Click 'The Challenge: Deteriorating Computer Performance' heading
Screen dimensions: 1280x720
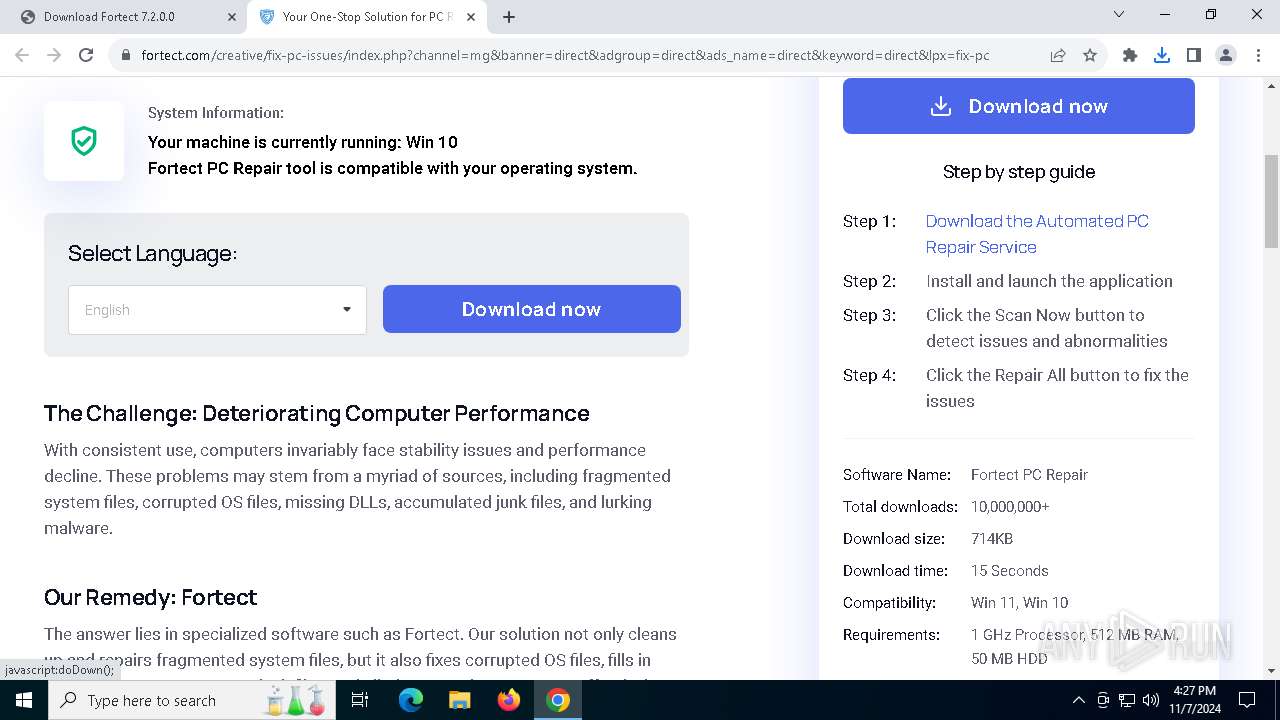[317, 413]
